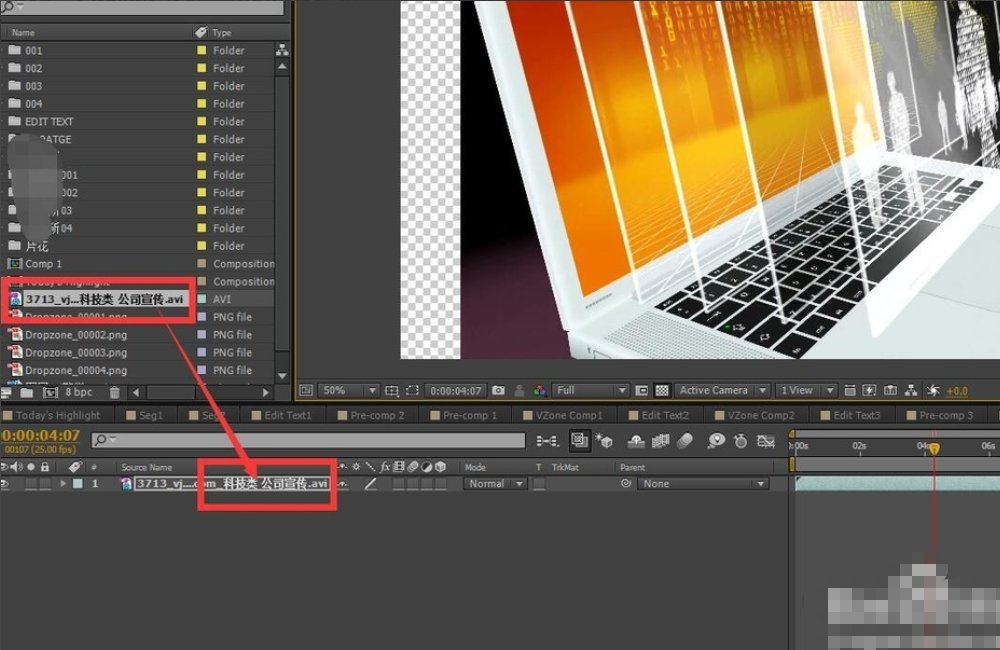Image resolution: width=1000 pixels, height=650 pixels.
Task: Toggle Fast Previews in the viewer
Action: (868, 391)
